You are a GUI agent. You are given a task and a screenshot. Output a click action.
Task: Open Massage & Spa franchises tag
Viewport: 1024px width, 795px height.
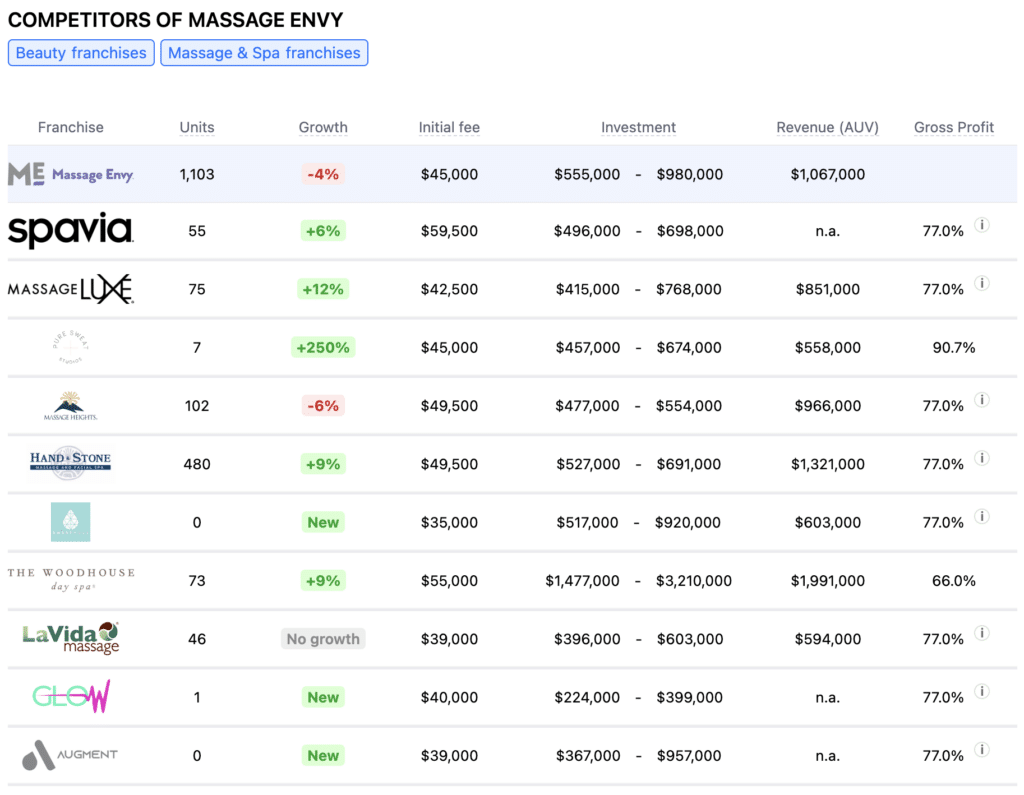[264, 53]
